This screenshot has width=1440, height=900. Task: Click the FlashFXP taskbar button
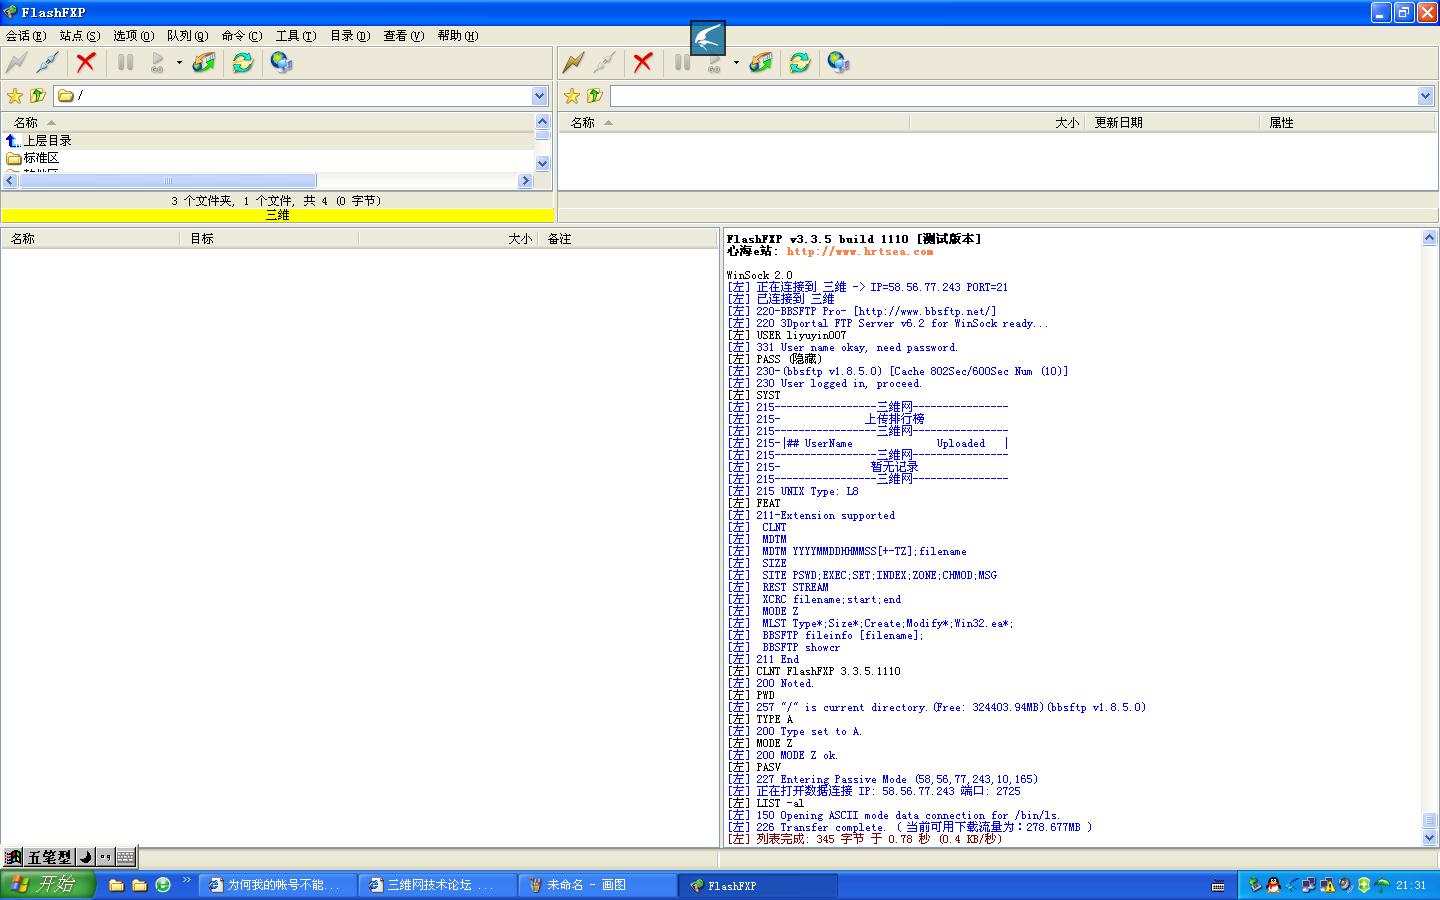[758, 885]
